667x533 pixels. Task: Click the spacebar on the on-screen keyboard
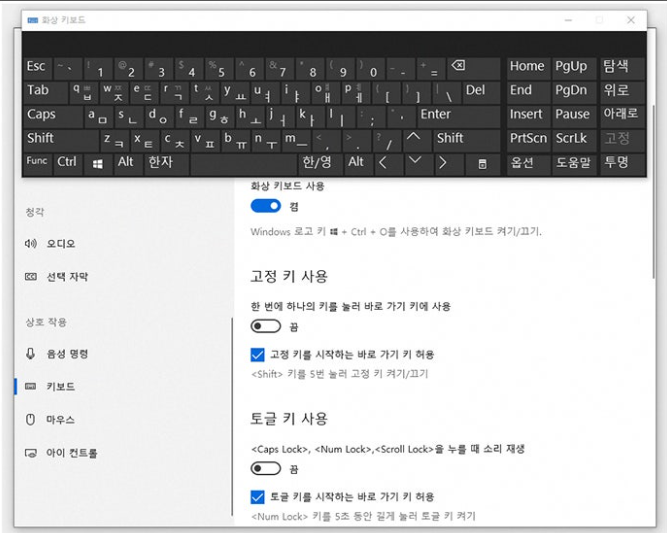(x=243, y=164)
